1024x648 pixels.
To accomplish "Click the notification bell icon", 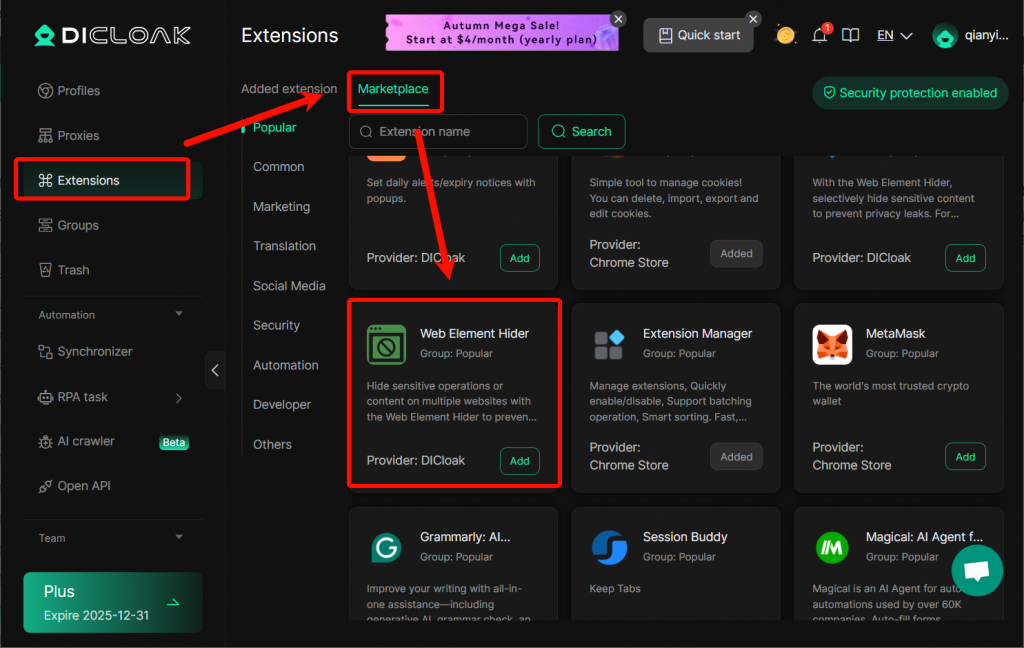I will point(819,36).
